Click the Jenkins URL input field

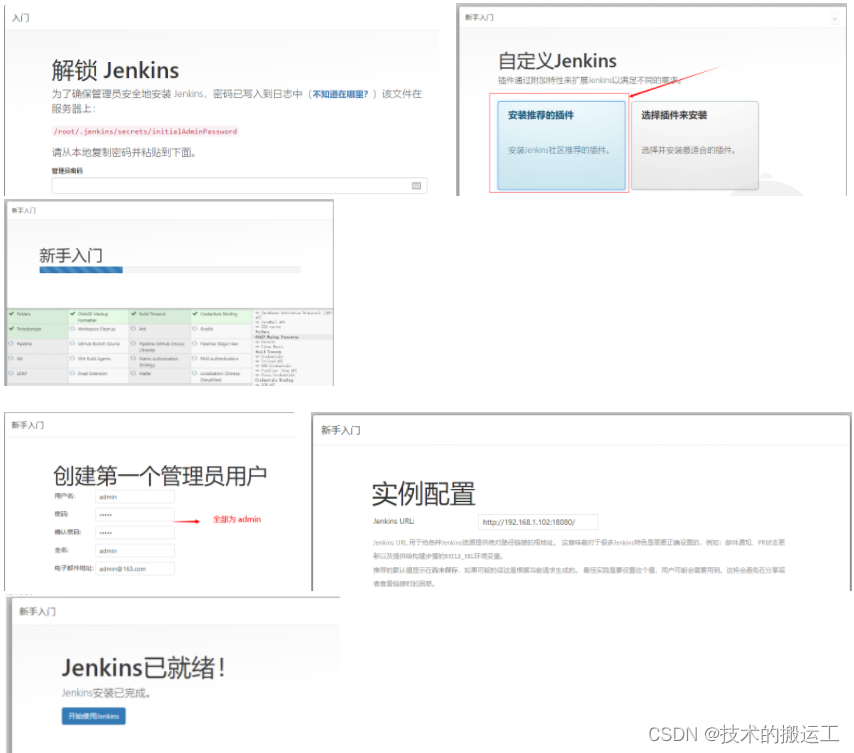(x=538, y=522)
